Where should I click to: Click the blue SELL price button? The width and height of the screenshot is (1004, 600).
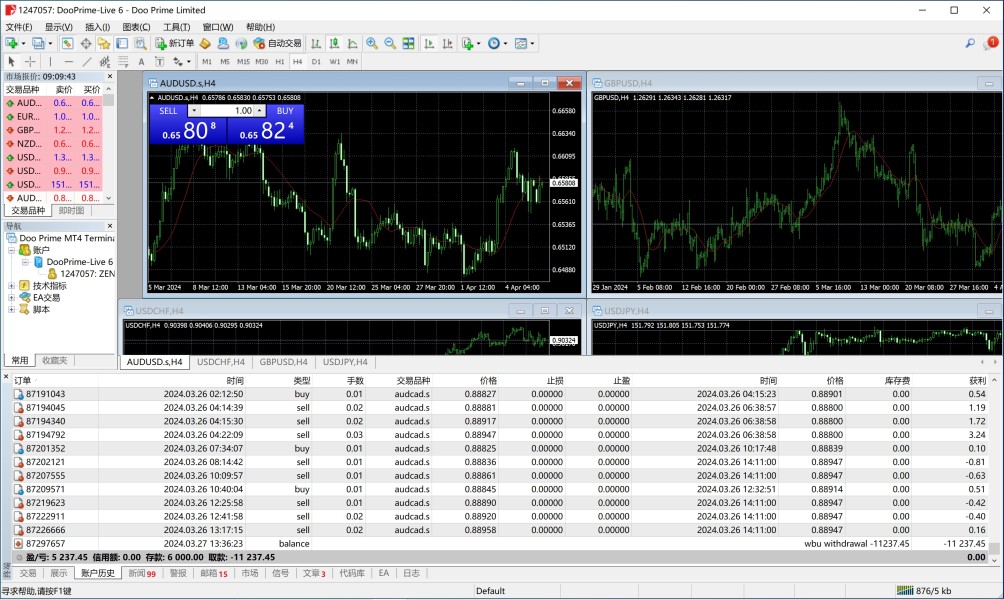click(x=188, y=131)
